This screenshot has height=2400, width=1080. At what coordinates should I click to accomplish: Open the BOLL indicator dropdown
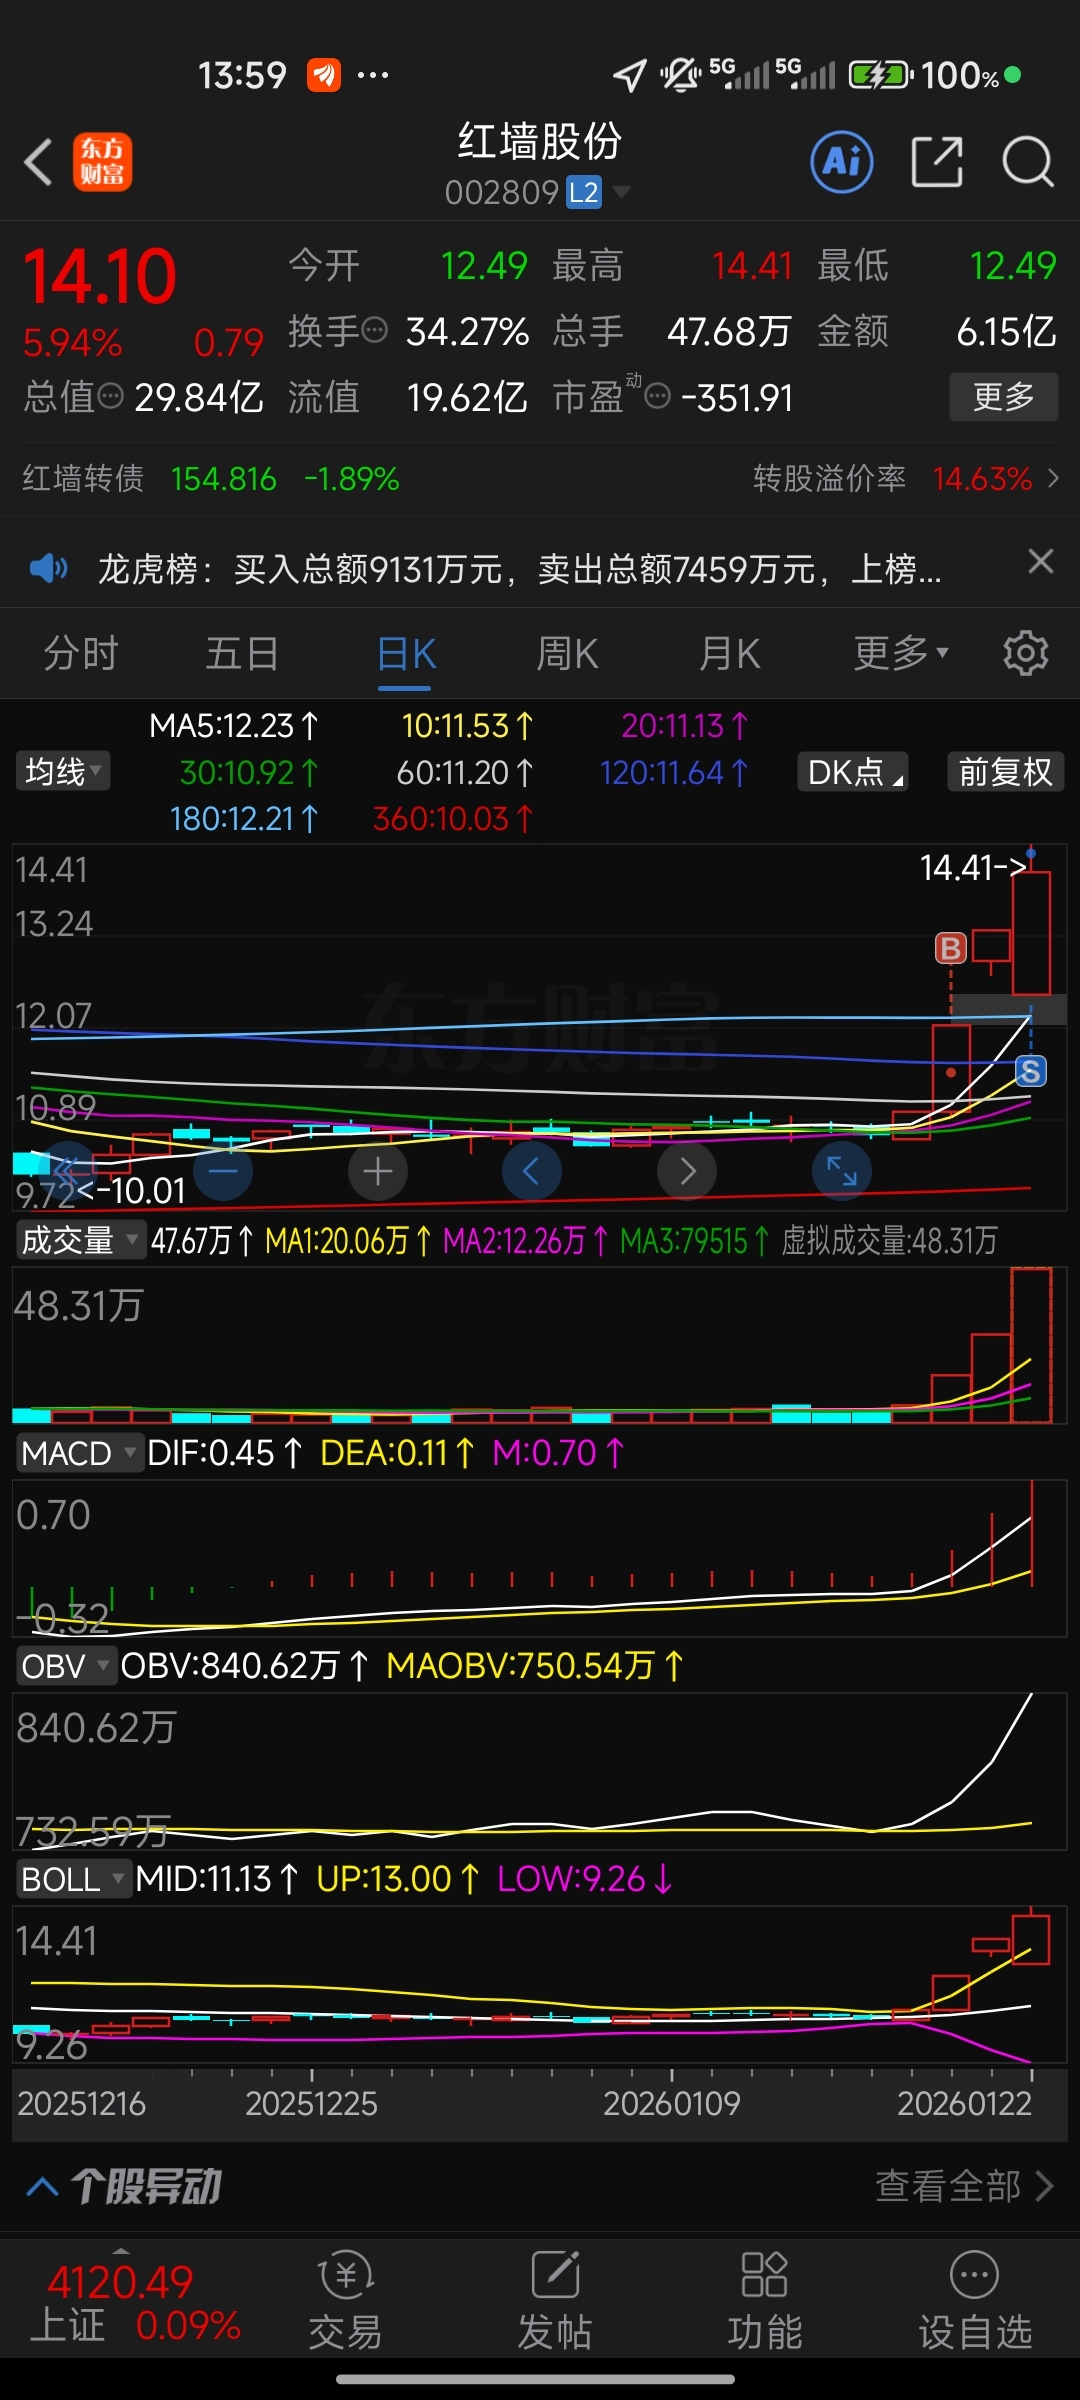(x=73, y=1878)
